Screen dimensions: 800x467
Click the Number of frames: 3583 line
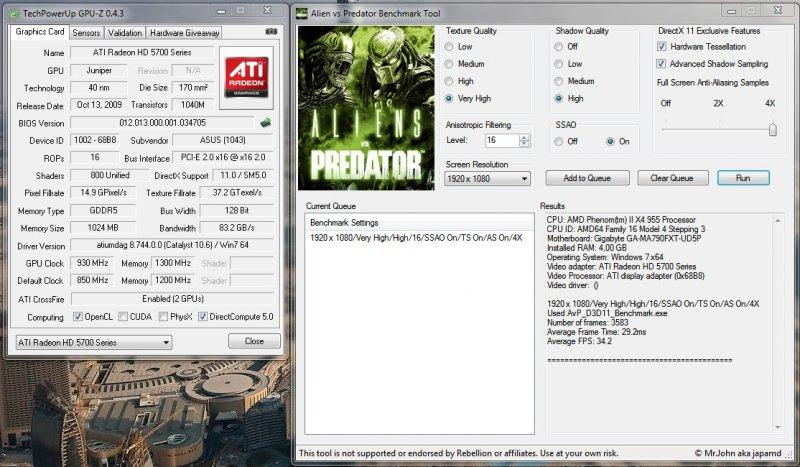[588, 323]
